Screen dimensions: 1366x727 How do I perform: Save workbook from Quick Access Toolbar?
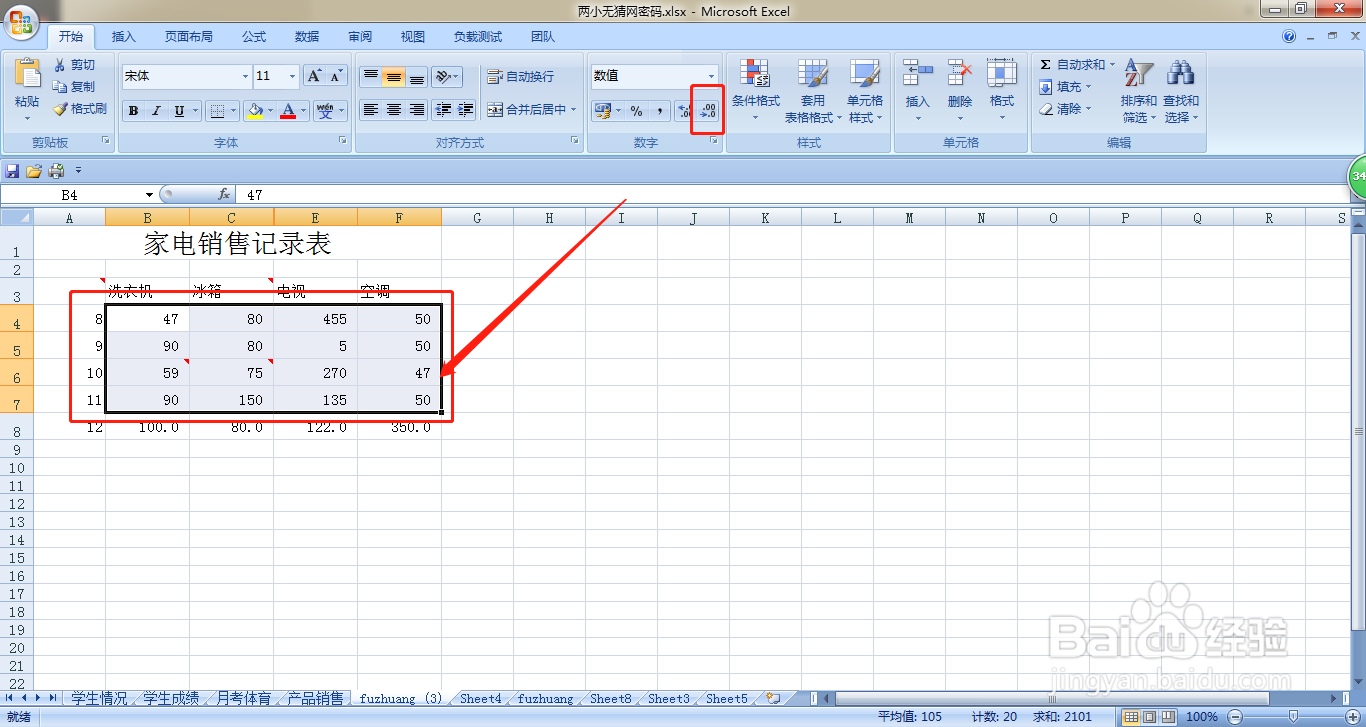pyautogui.click(x=13, y=170)
